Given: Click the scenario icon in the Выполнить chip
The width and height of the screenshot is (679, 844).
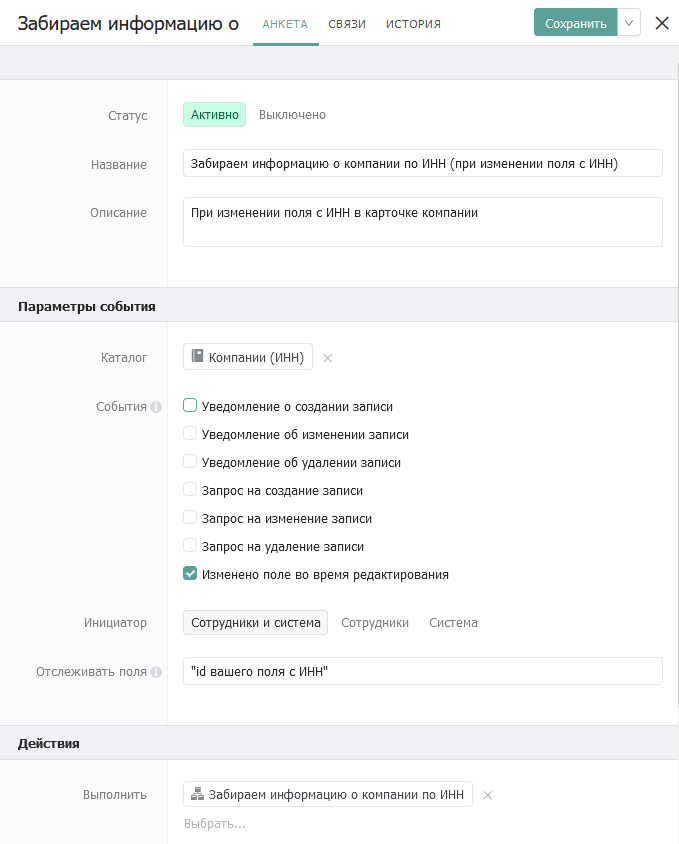Looking at the screenshot, I should [197, 794].
